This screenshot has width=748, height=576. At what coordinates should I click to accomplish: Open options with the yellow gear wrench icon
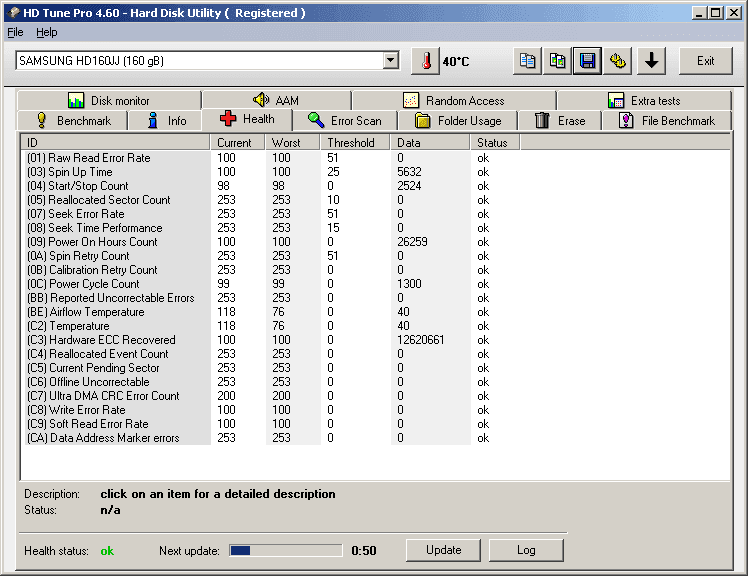617,61
